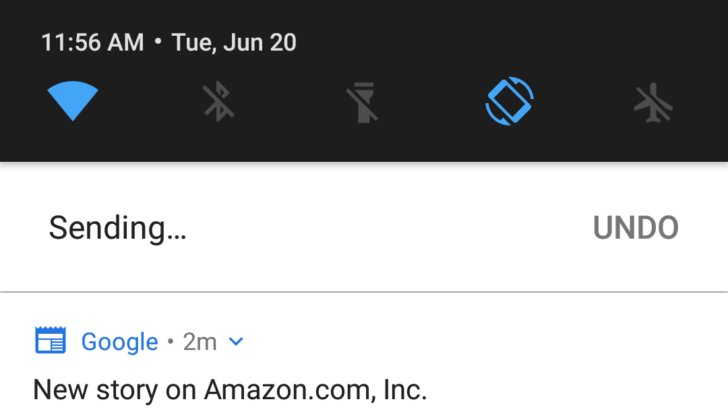Screen dimensions: 728x410
Task: Tap the Google app name label
Action: pos(119,342)
